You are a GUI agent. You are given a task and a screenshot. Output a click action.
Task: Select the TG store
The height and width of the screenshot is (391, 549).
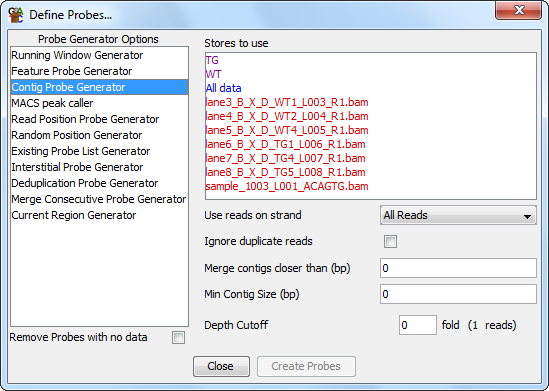(x=370, y=60)
